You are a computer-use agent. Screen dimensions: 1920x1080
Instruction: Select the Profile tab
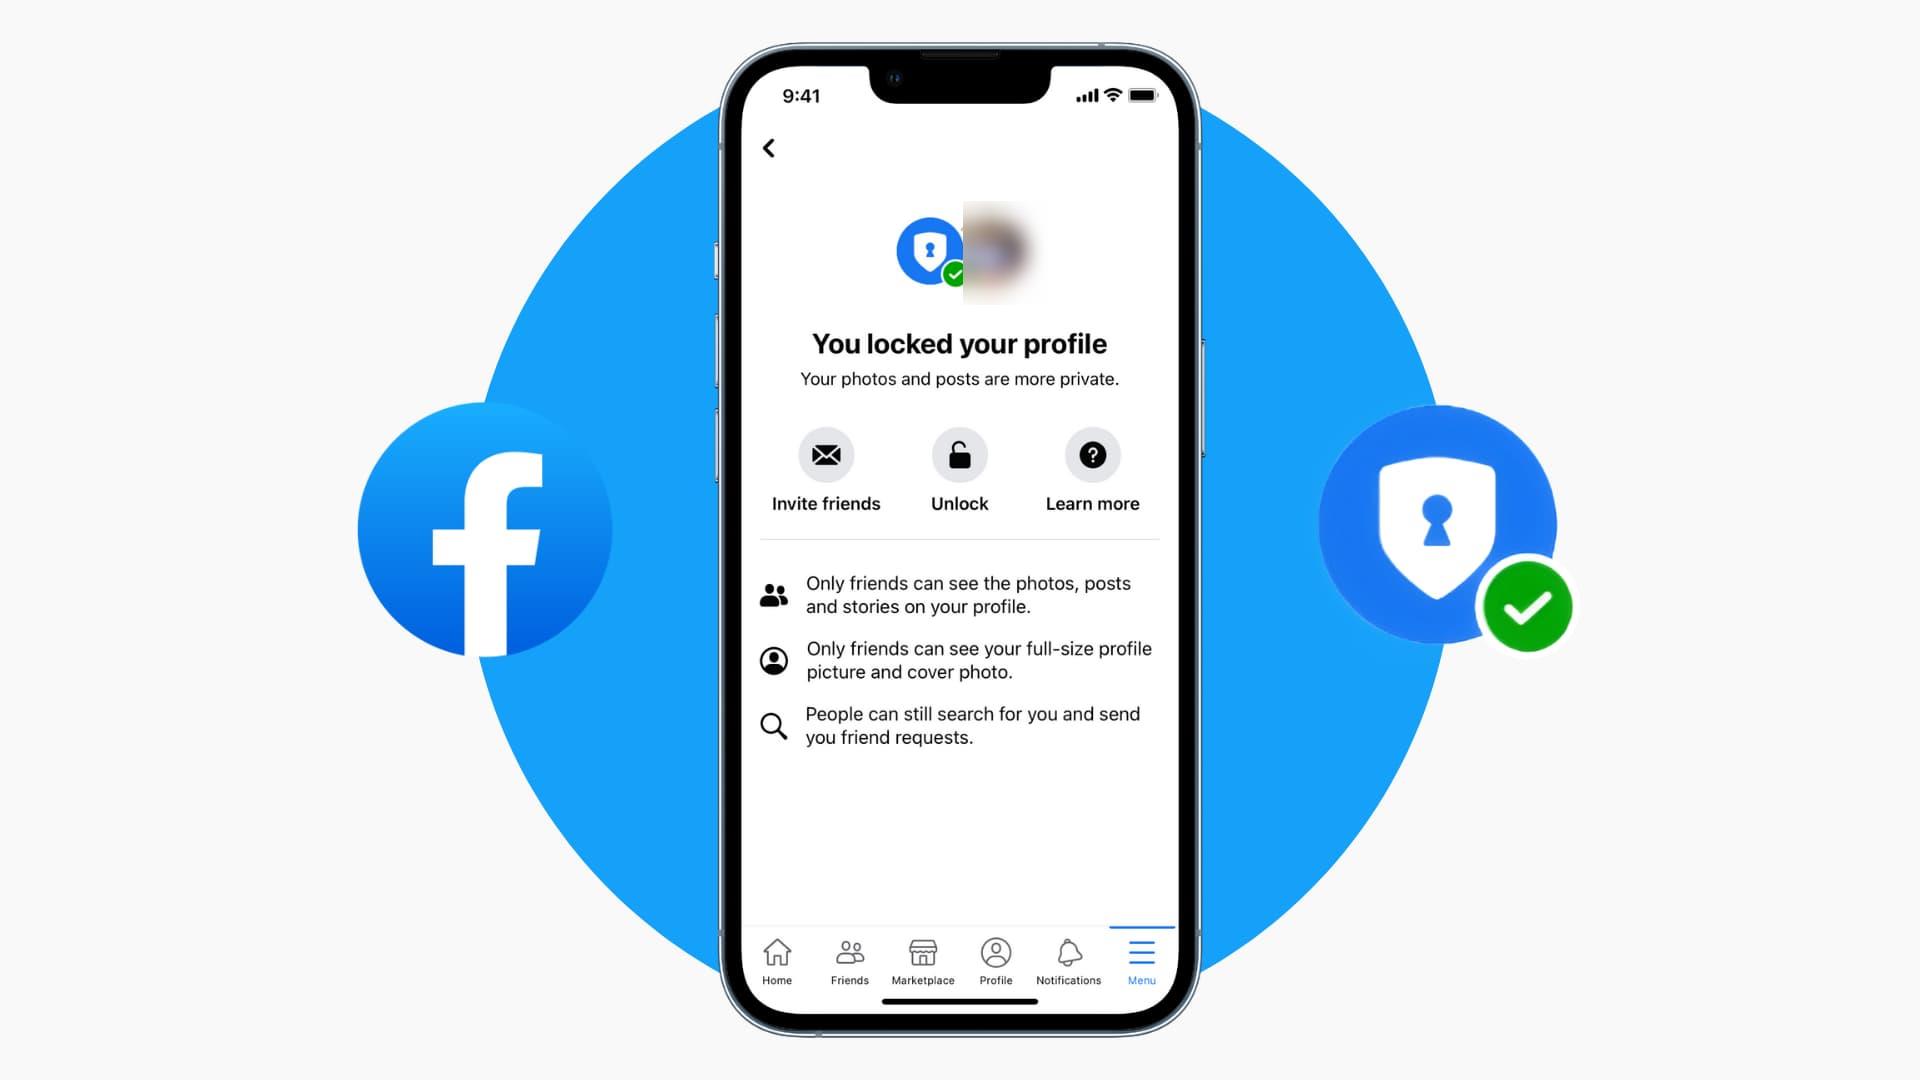[x=996, y=960]
